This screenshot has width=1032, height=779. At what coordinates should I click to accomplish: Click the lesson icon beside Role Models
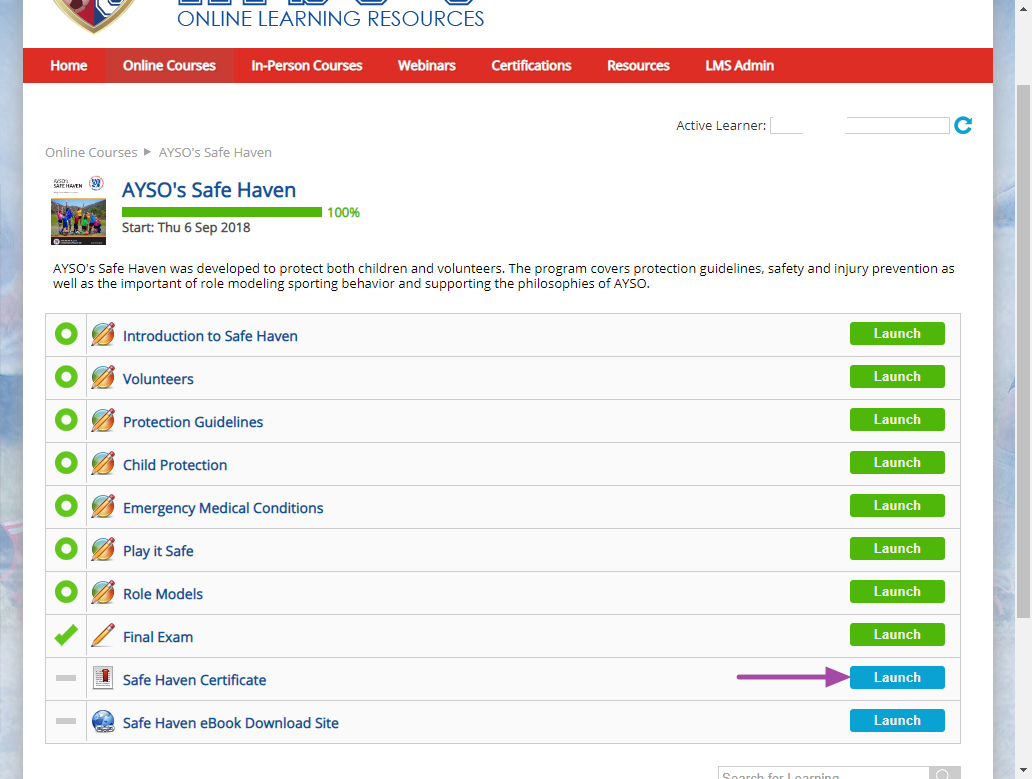(x=102, y=591)
